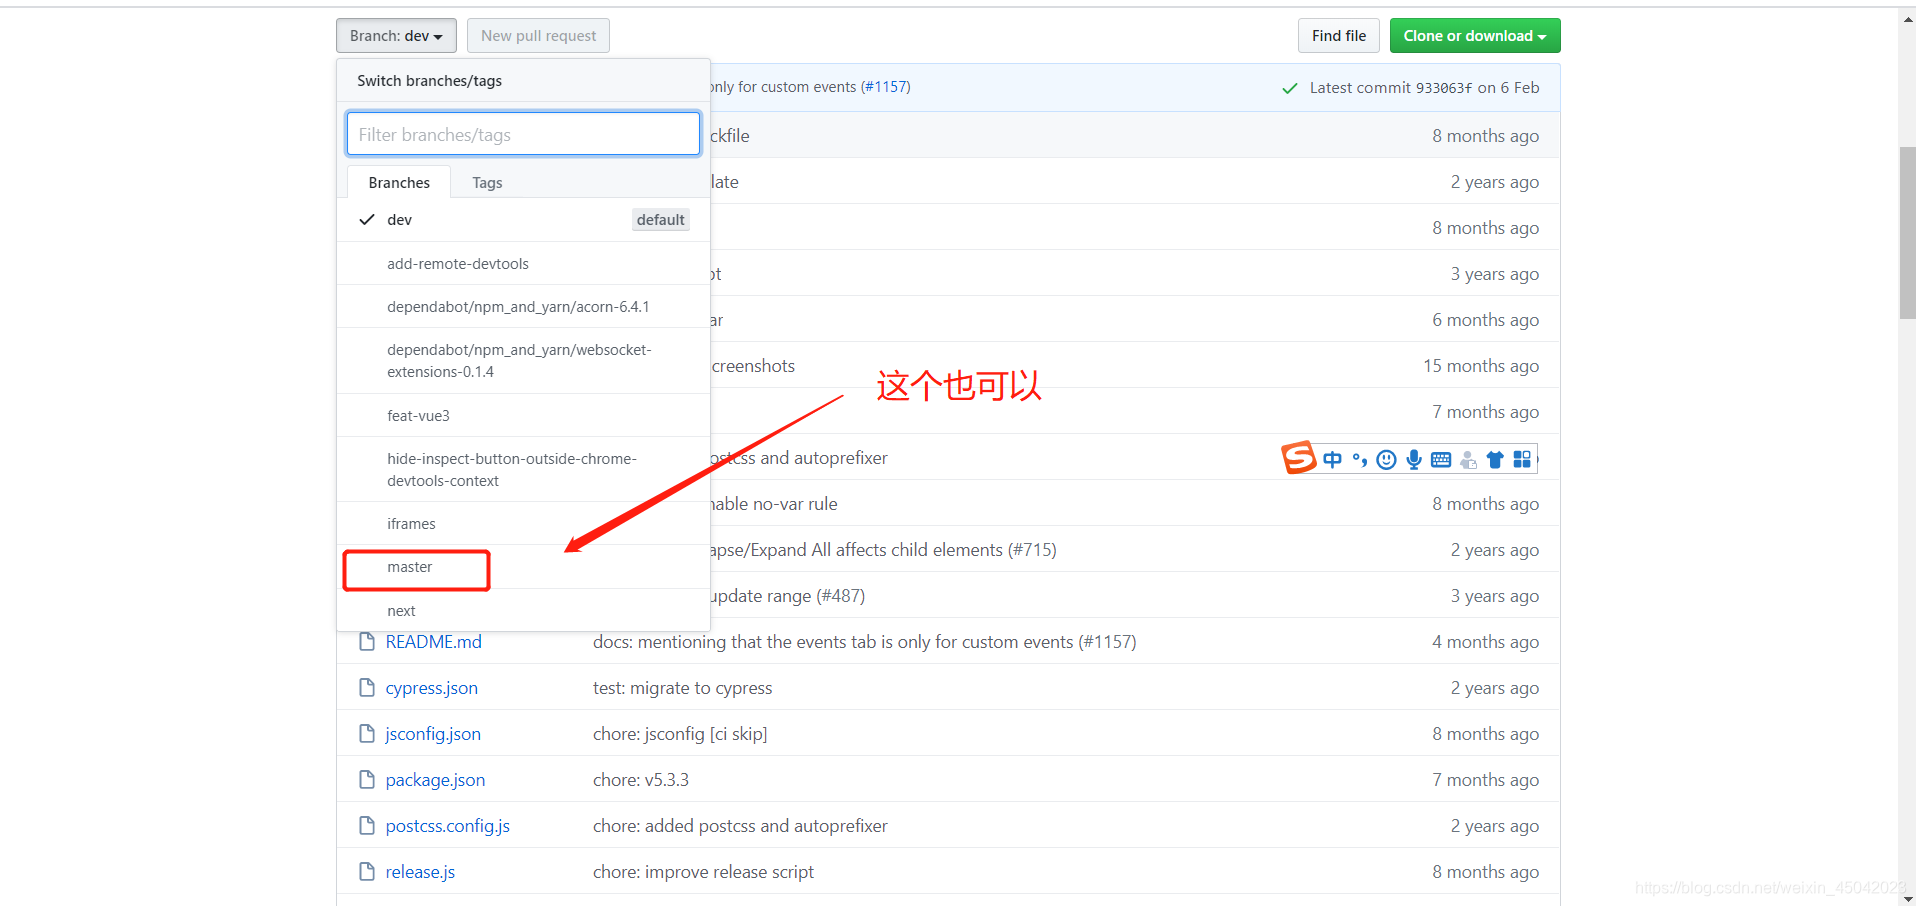Open the Sogou skin (T-shirt) selector
This screenshot has width=1916, height=906.
(x=1494, y=459)
